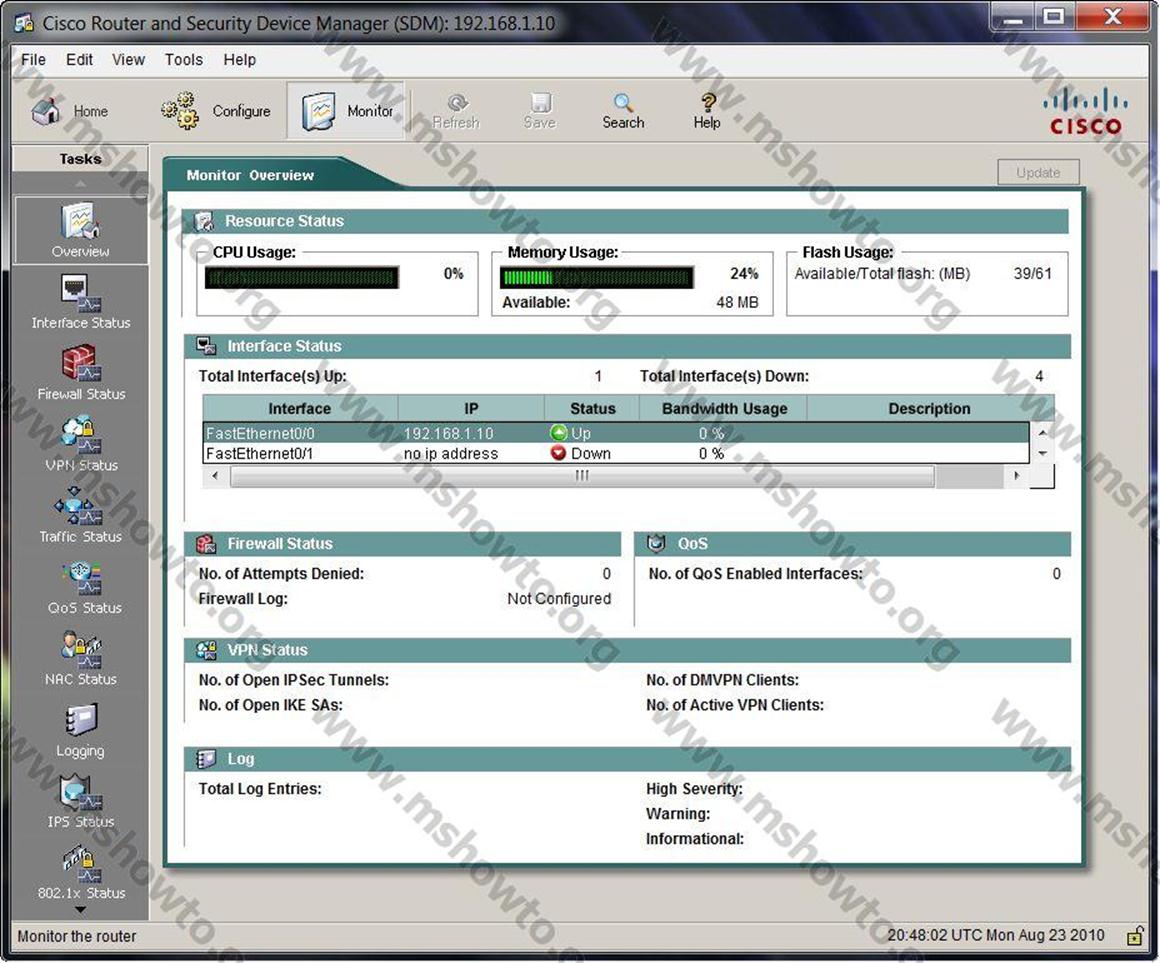
Task: Click the interface table scroll right arrow
Action: click(x=1017, y=476)
